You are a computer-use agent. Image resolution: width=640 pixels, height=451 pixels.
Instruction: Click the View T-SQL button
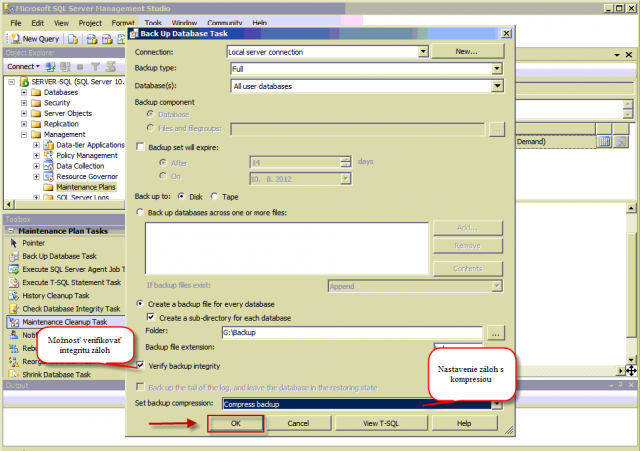(381, 423)
